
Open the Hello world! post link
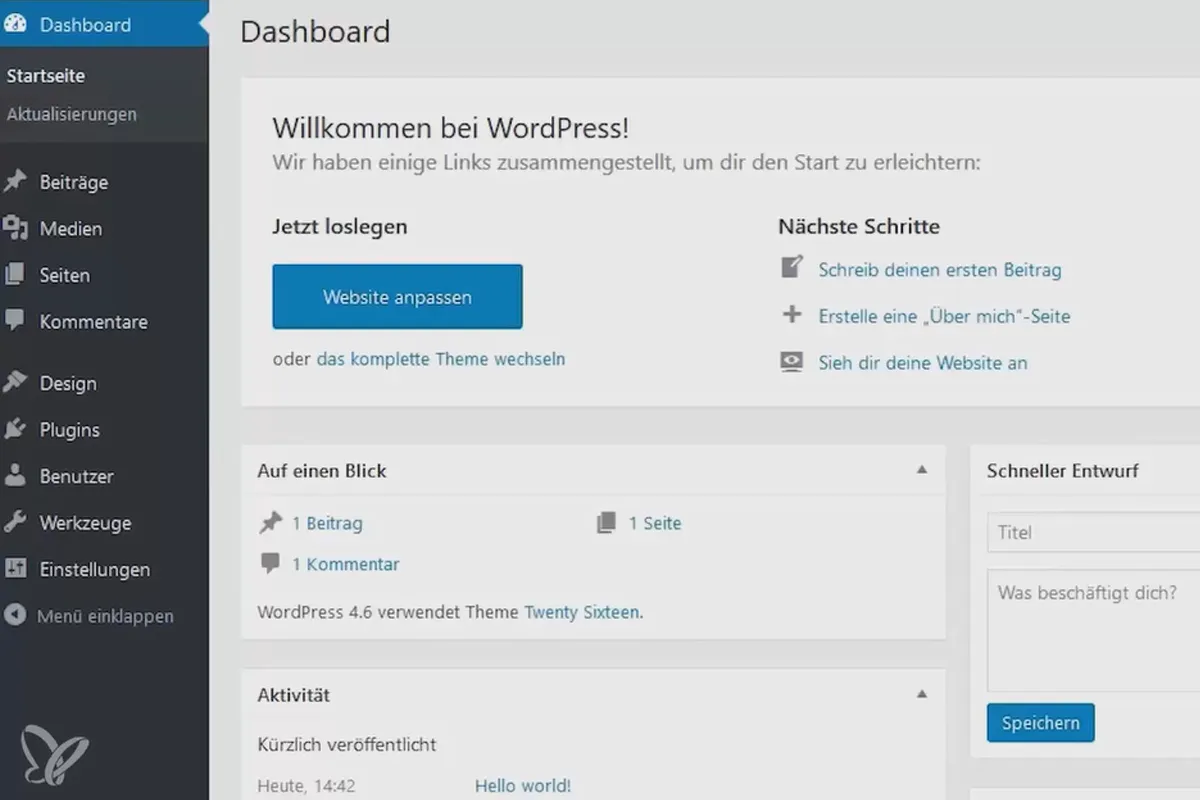coord(523,786)
